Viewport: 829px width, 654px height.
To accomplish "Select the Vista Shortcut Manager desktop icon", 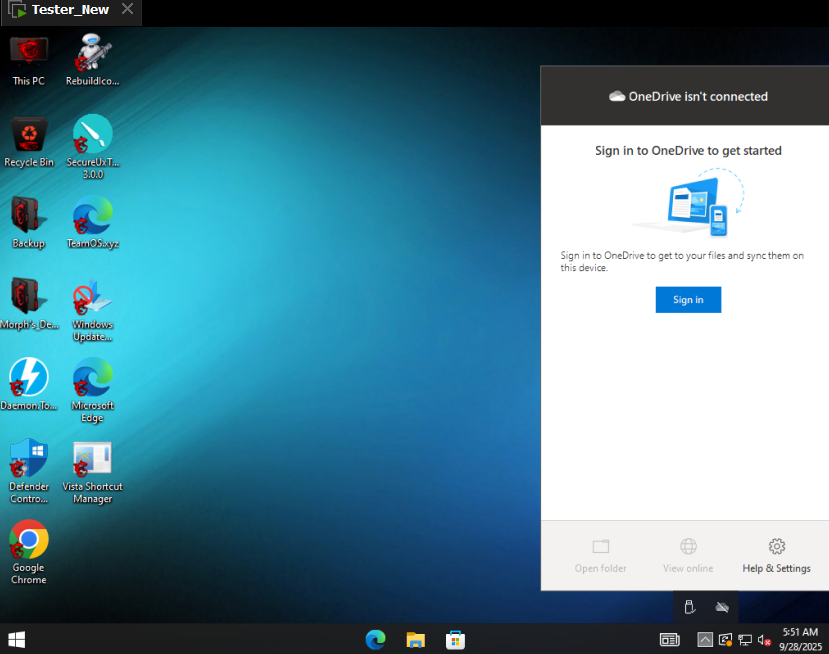I will [93, 470].
